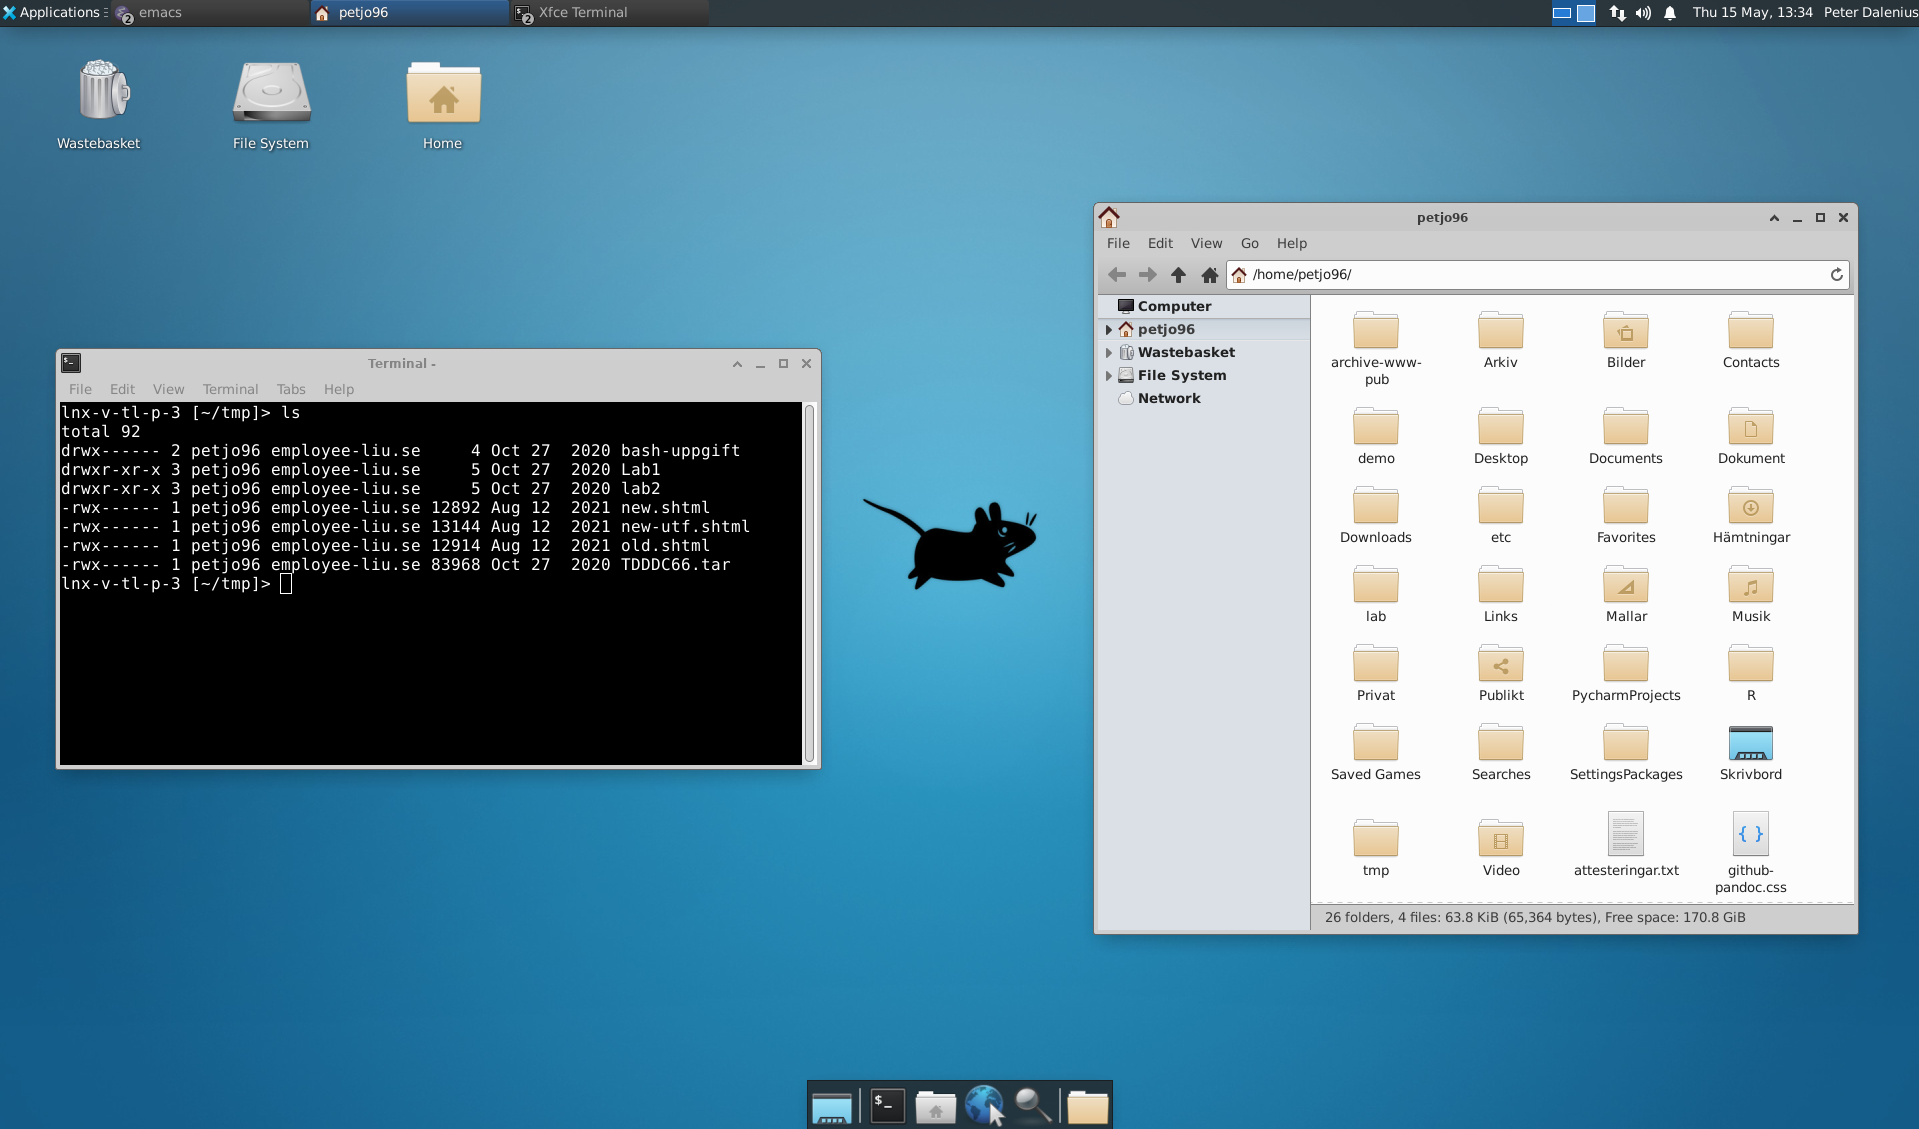Switch to the second workspace in the pager
This screenshot has height=1129, width=1919.
1586,13
